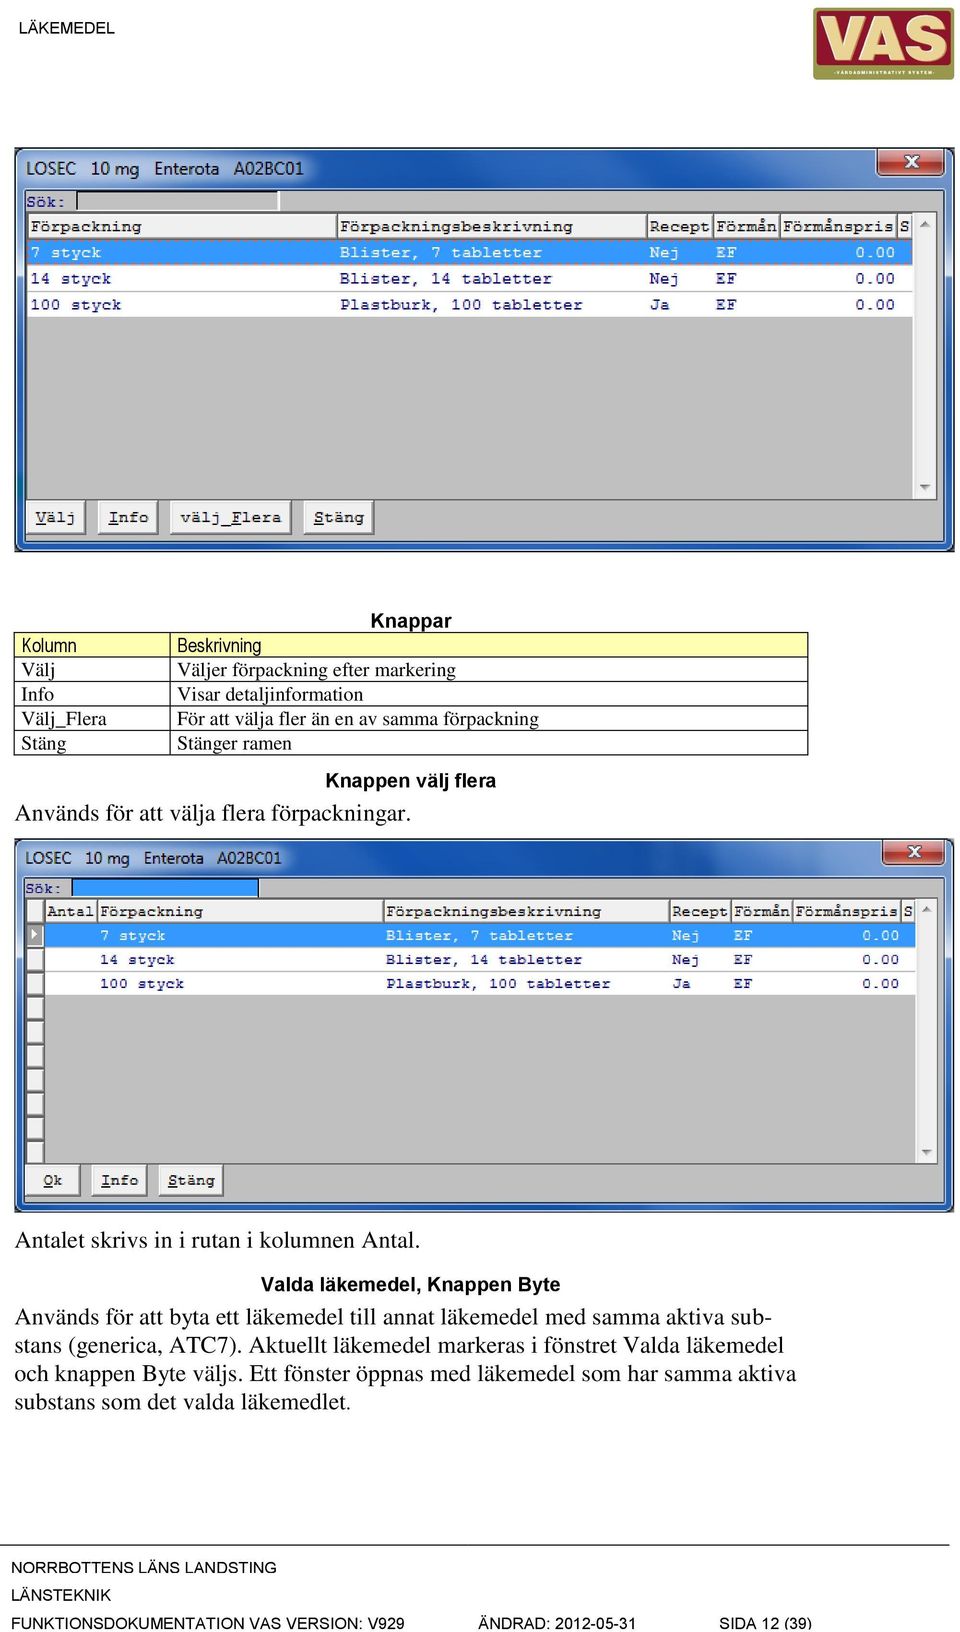
Task: Click Antal cell for 14 styck row
Action: [x=70, y=959]
